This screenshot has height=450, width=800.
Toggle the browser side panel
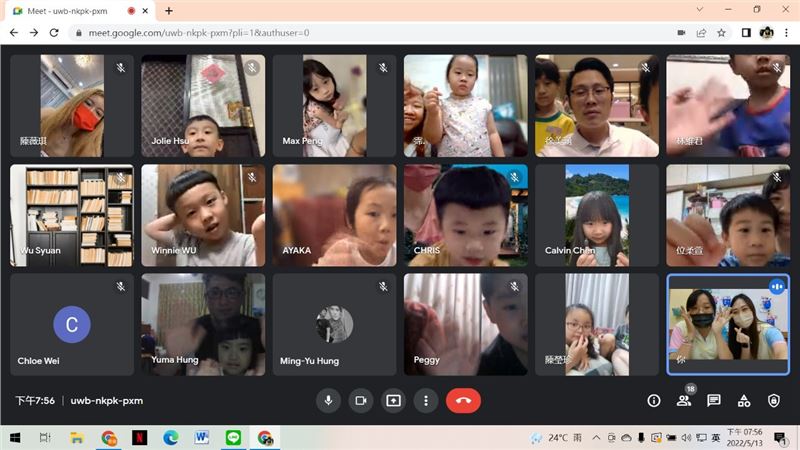pos(746,32)
